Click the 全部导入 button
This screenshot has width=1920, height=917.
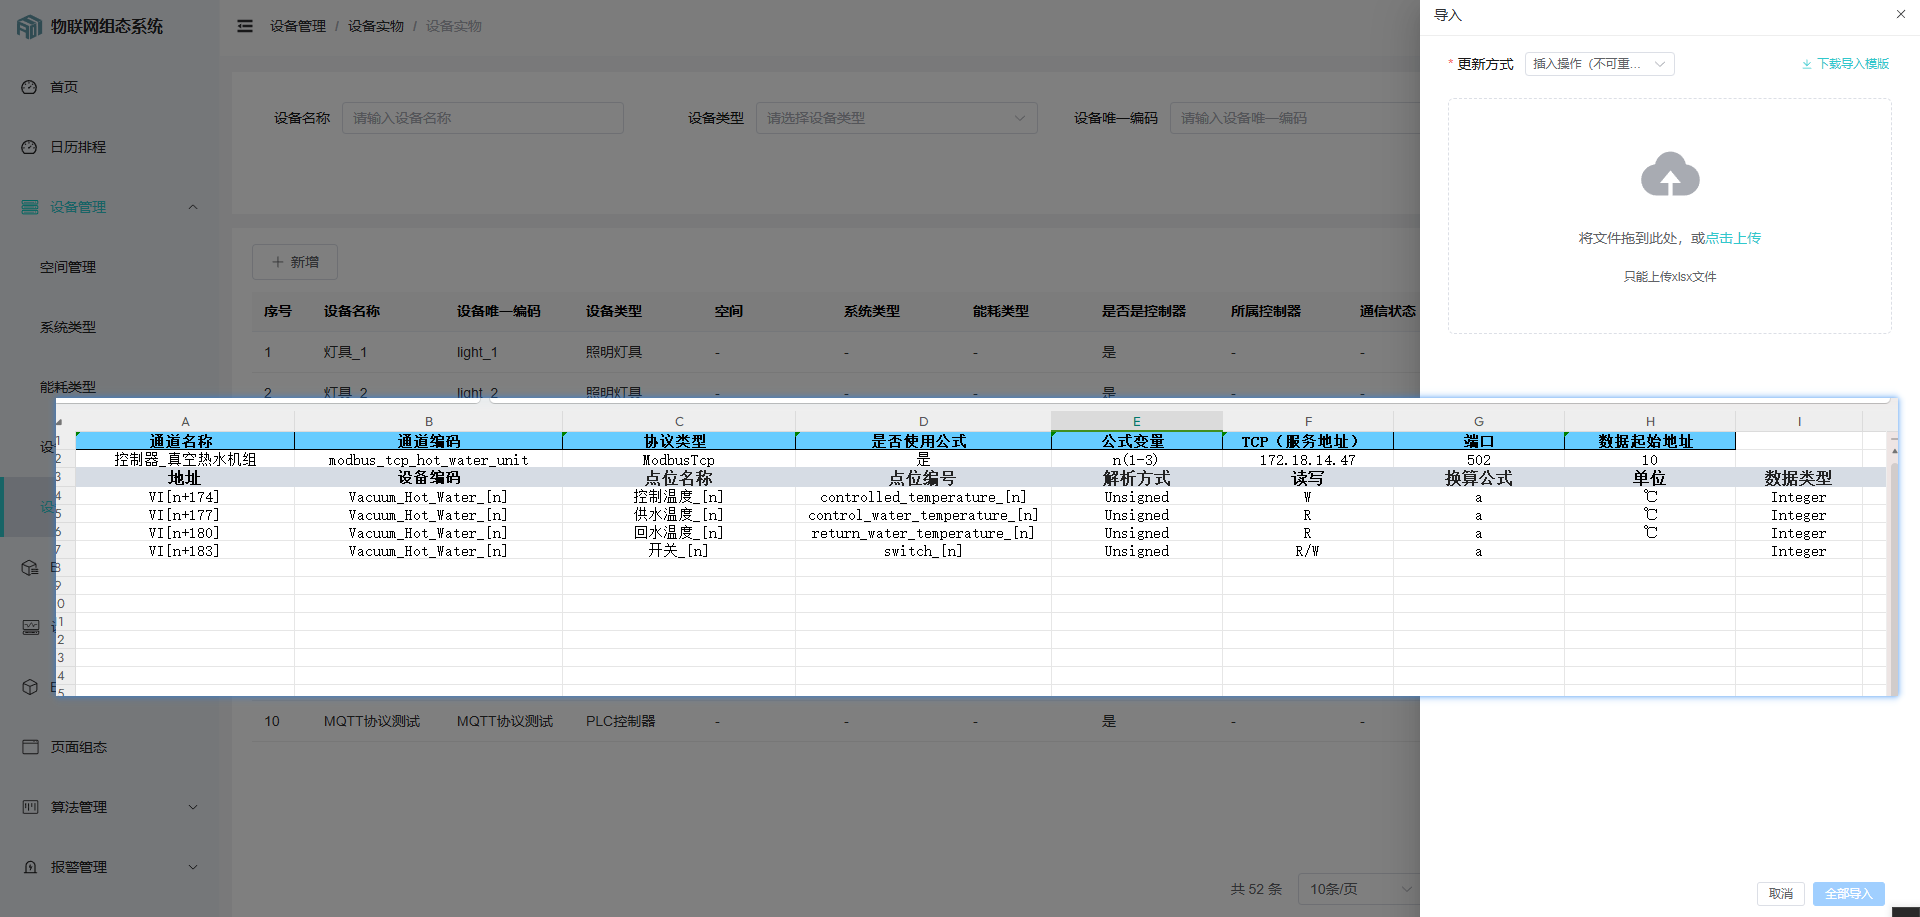[x=1848, y=894]
